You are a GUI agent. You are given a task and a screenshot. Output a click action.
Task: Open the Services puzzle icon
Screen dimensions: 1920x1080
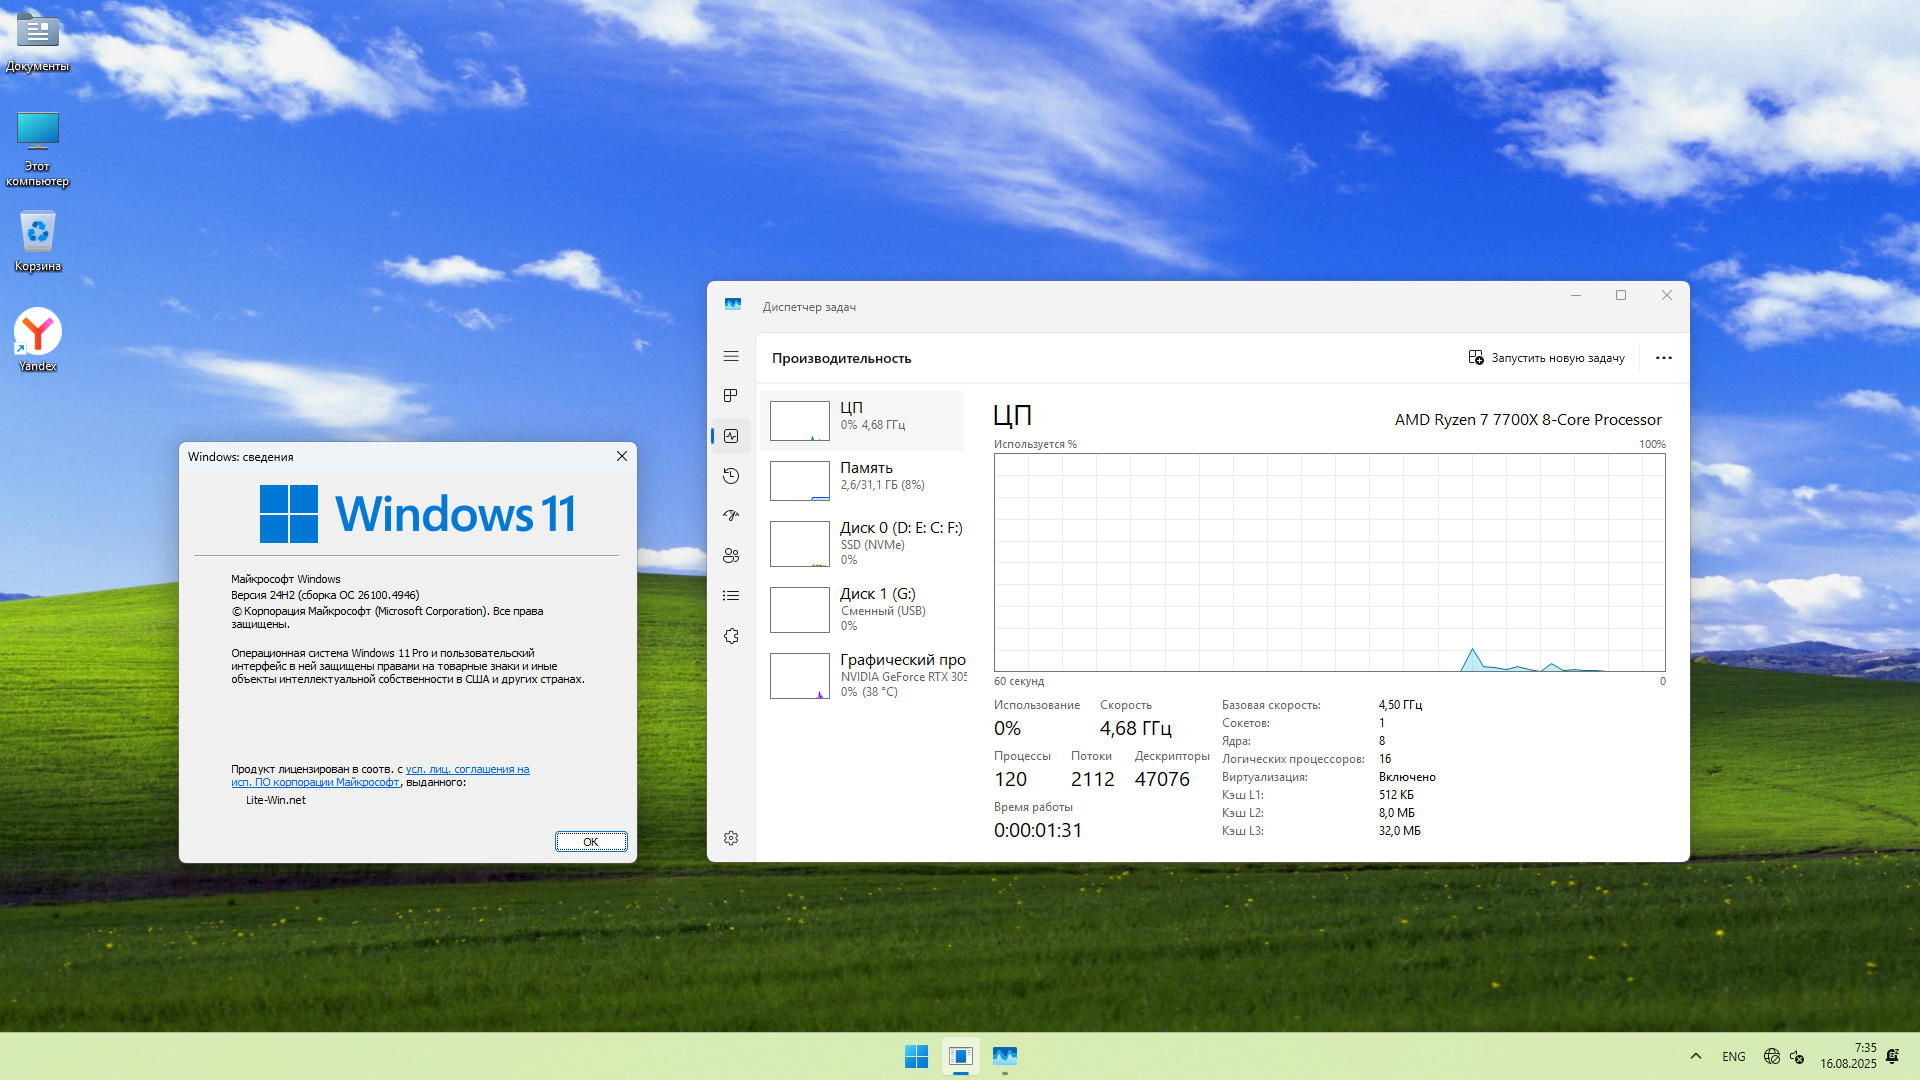pyautogui.click(x=731, y=636)
